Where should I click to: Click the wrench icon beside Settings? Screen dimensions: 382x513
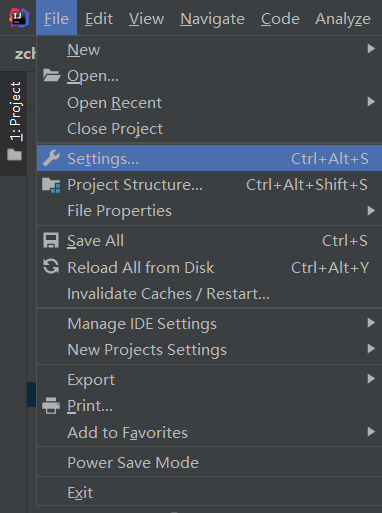51,158
